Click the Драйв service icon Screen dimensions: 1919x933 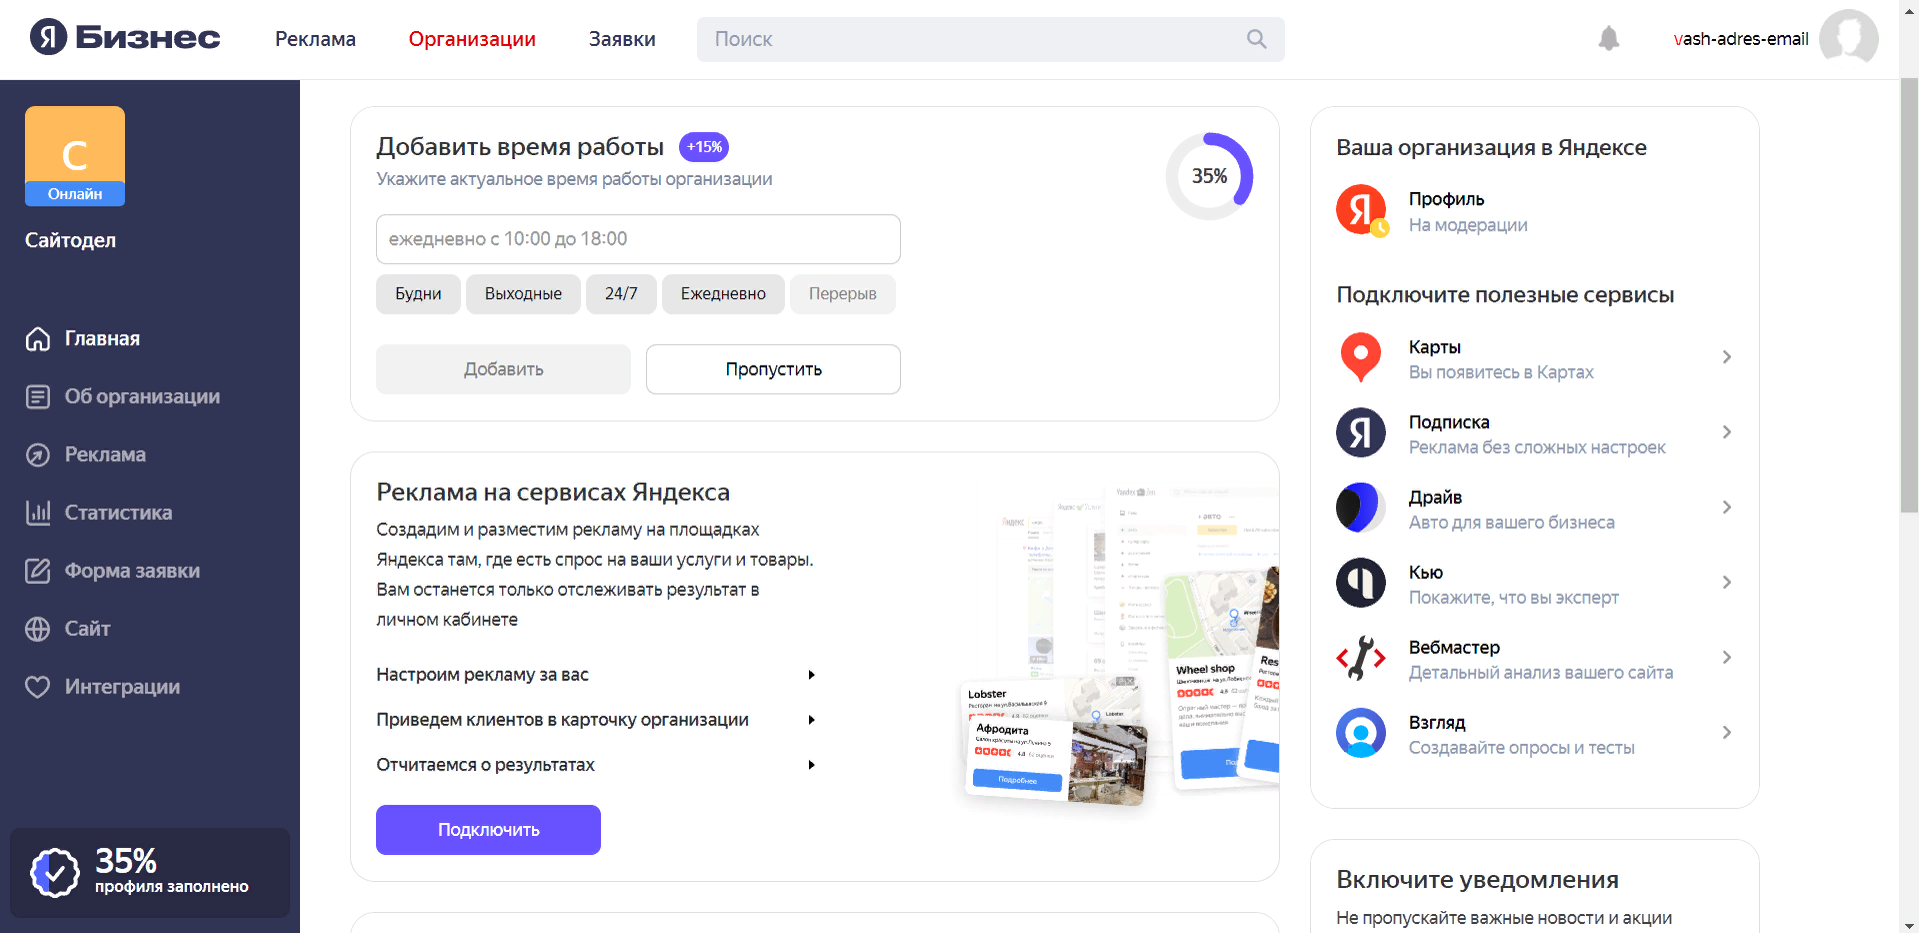[1361, 507]
